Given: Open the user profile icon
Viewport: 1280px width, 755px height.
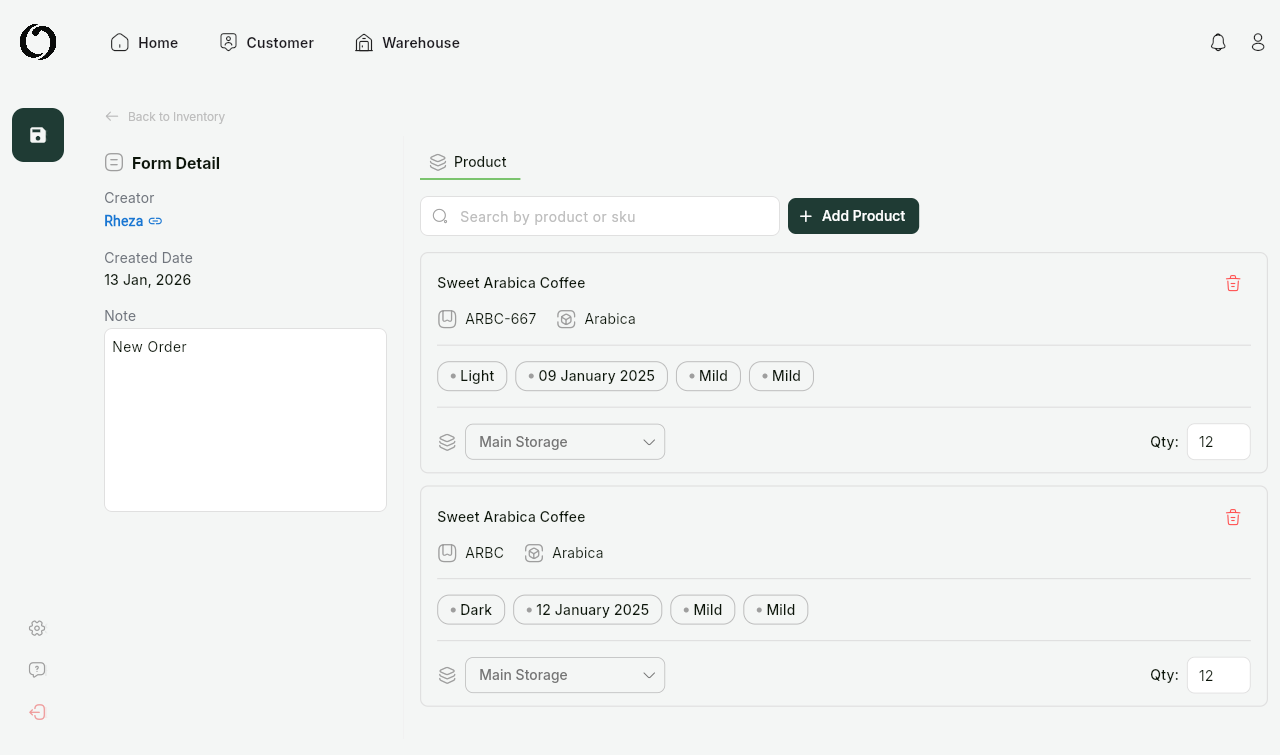Looking at the screenshot, I should [x=1258, y=42].
